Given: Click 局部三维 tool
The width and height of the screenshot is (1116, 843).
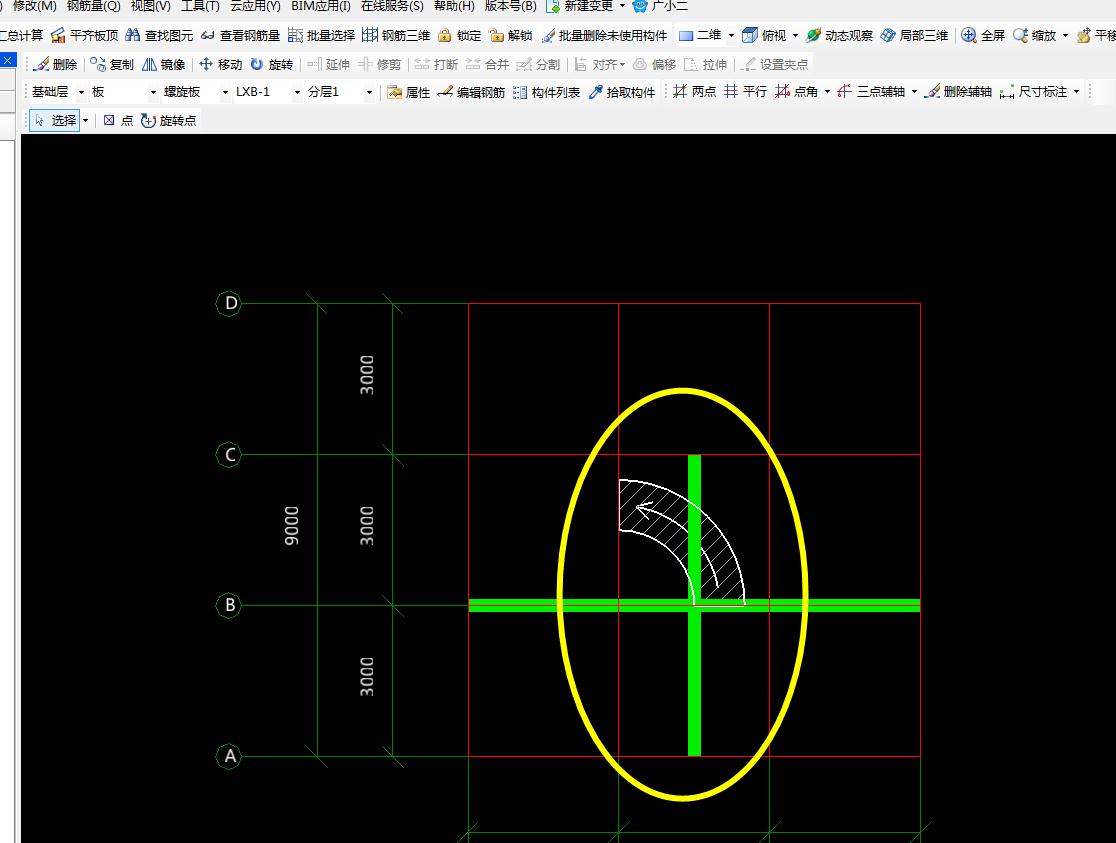Looking at the screenshot, I should tap(915, 35).
